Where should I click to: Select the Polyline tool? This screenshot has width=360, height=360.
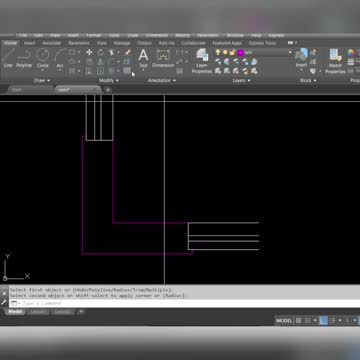click(24, 58)
